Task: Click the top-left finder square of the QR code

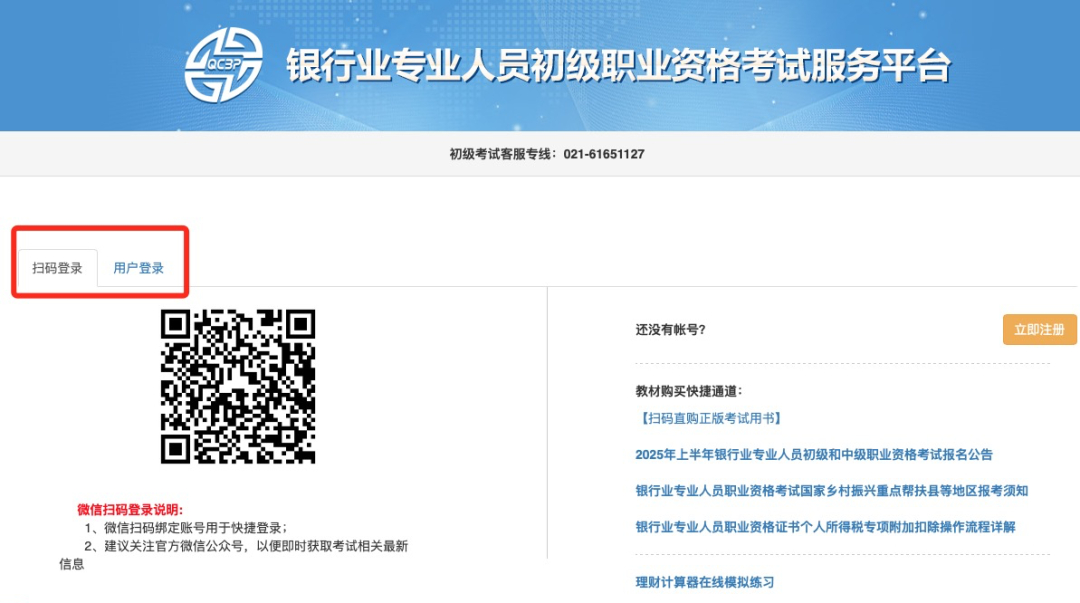Action: click(177, 325)
